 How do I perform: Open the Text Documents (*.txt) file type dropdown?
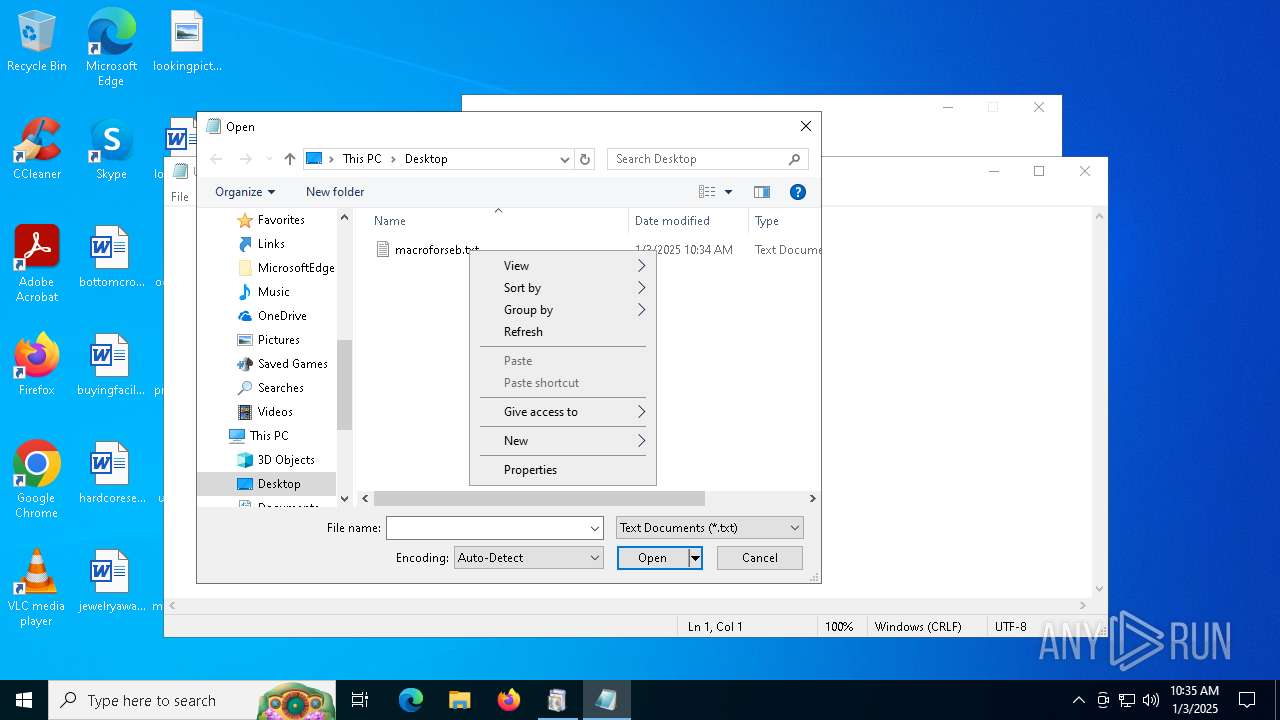pyautogui.click(x=709, y=528)
